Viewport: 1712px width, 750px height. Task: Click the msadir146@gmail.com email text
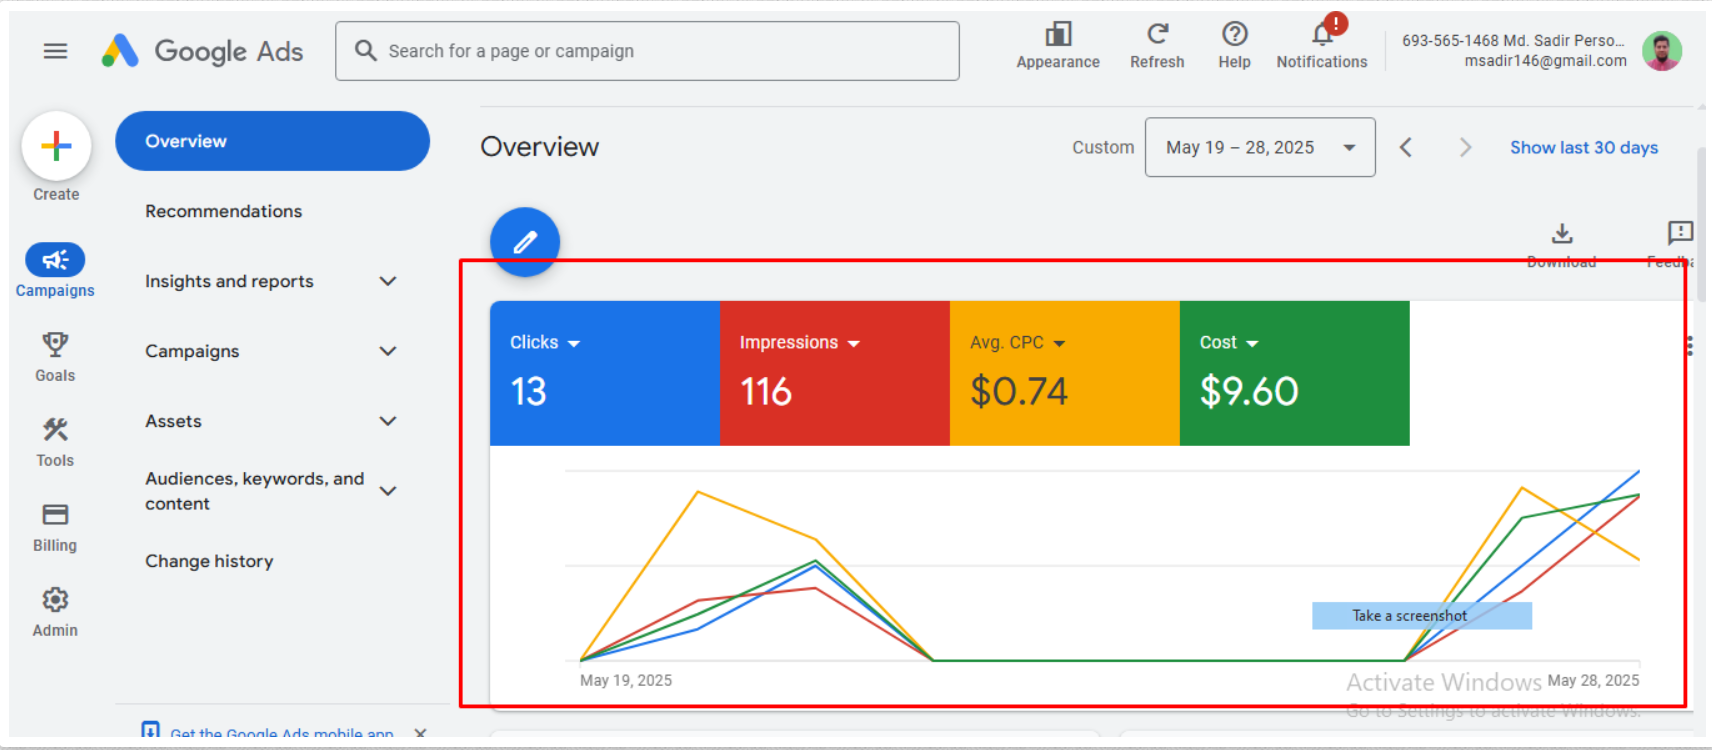point(1545,61)
